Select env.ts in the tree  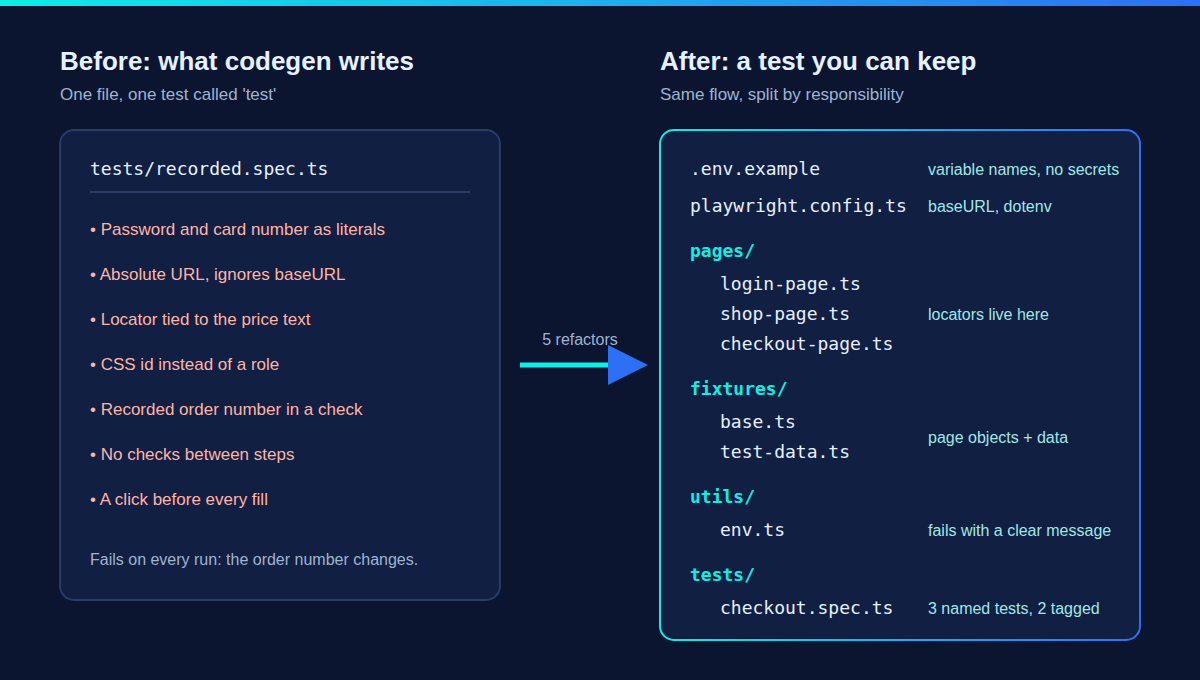(x=752, y=530)
